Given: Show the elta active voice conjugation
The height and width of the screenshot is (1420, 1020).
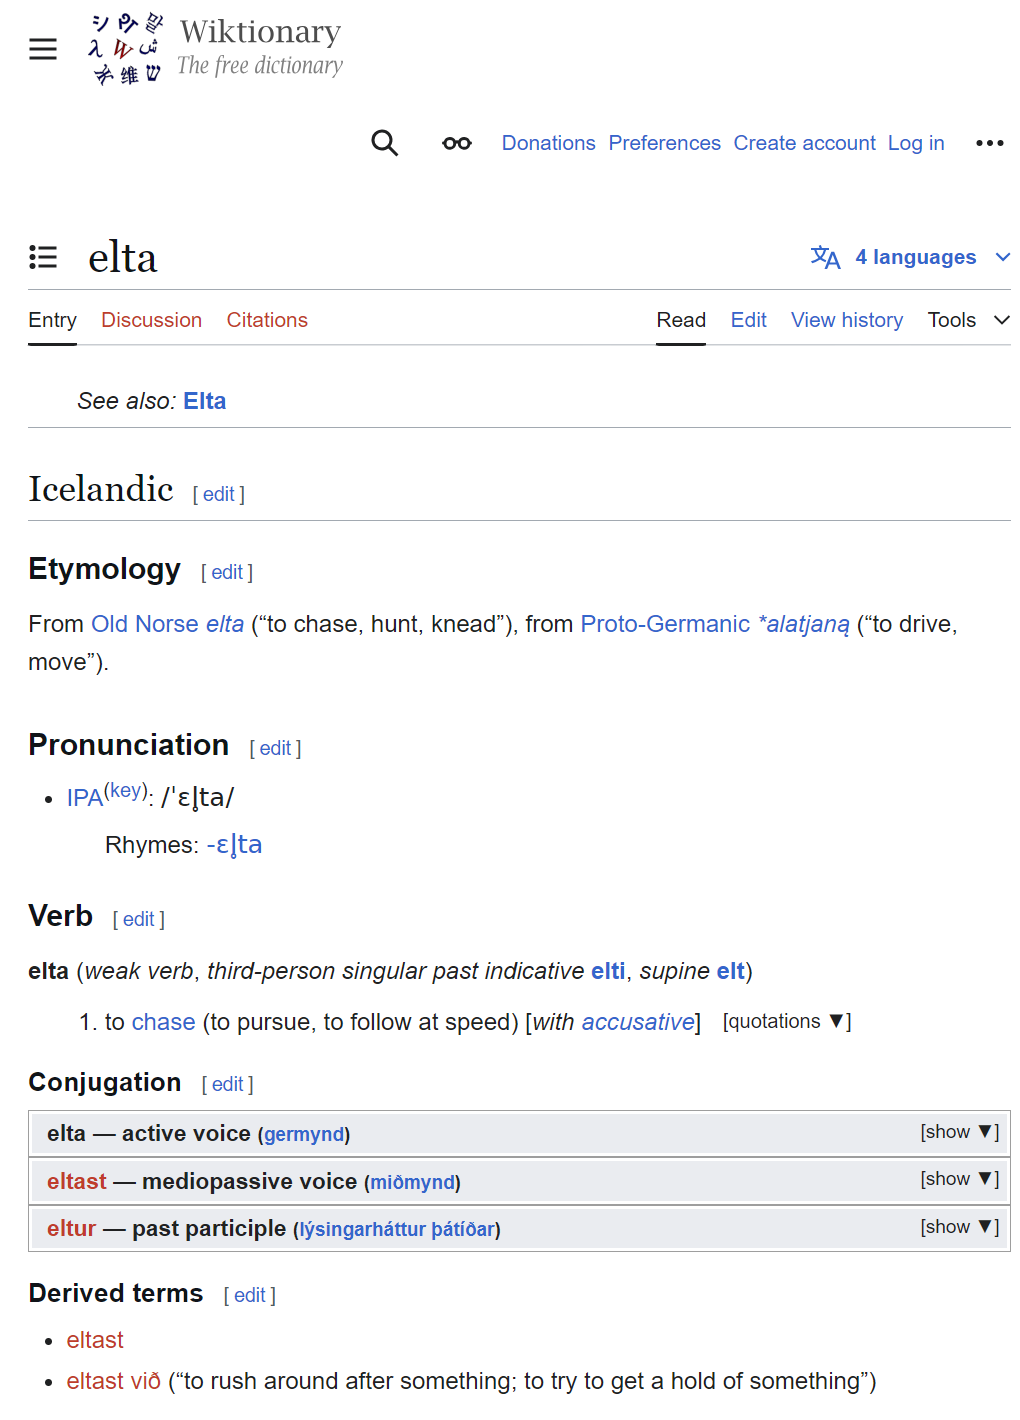Looking at the screenshot, I should 958,1132.
